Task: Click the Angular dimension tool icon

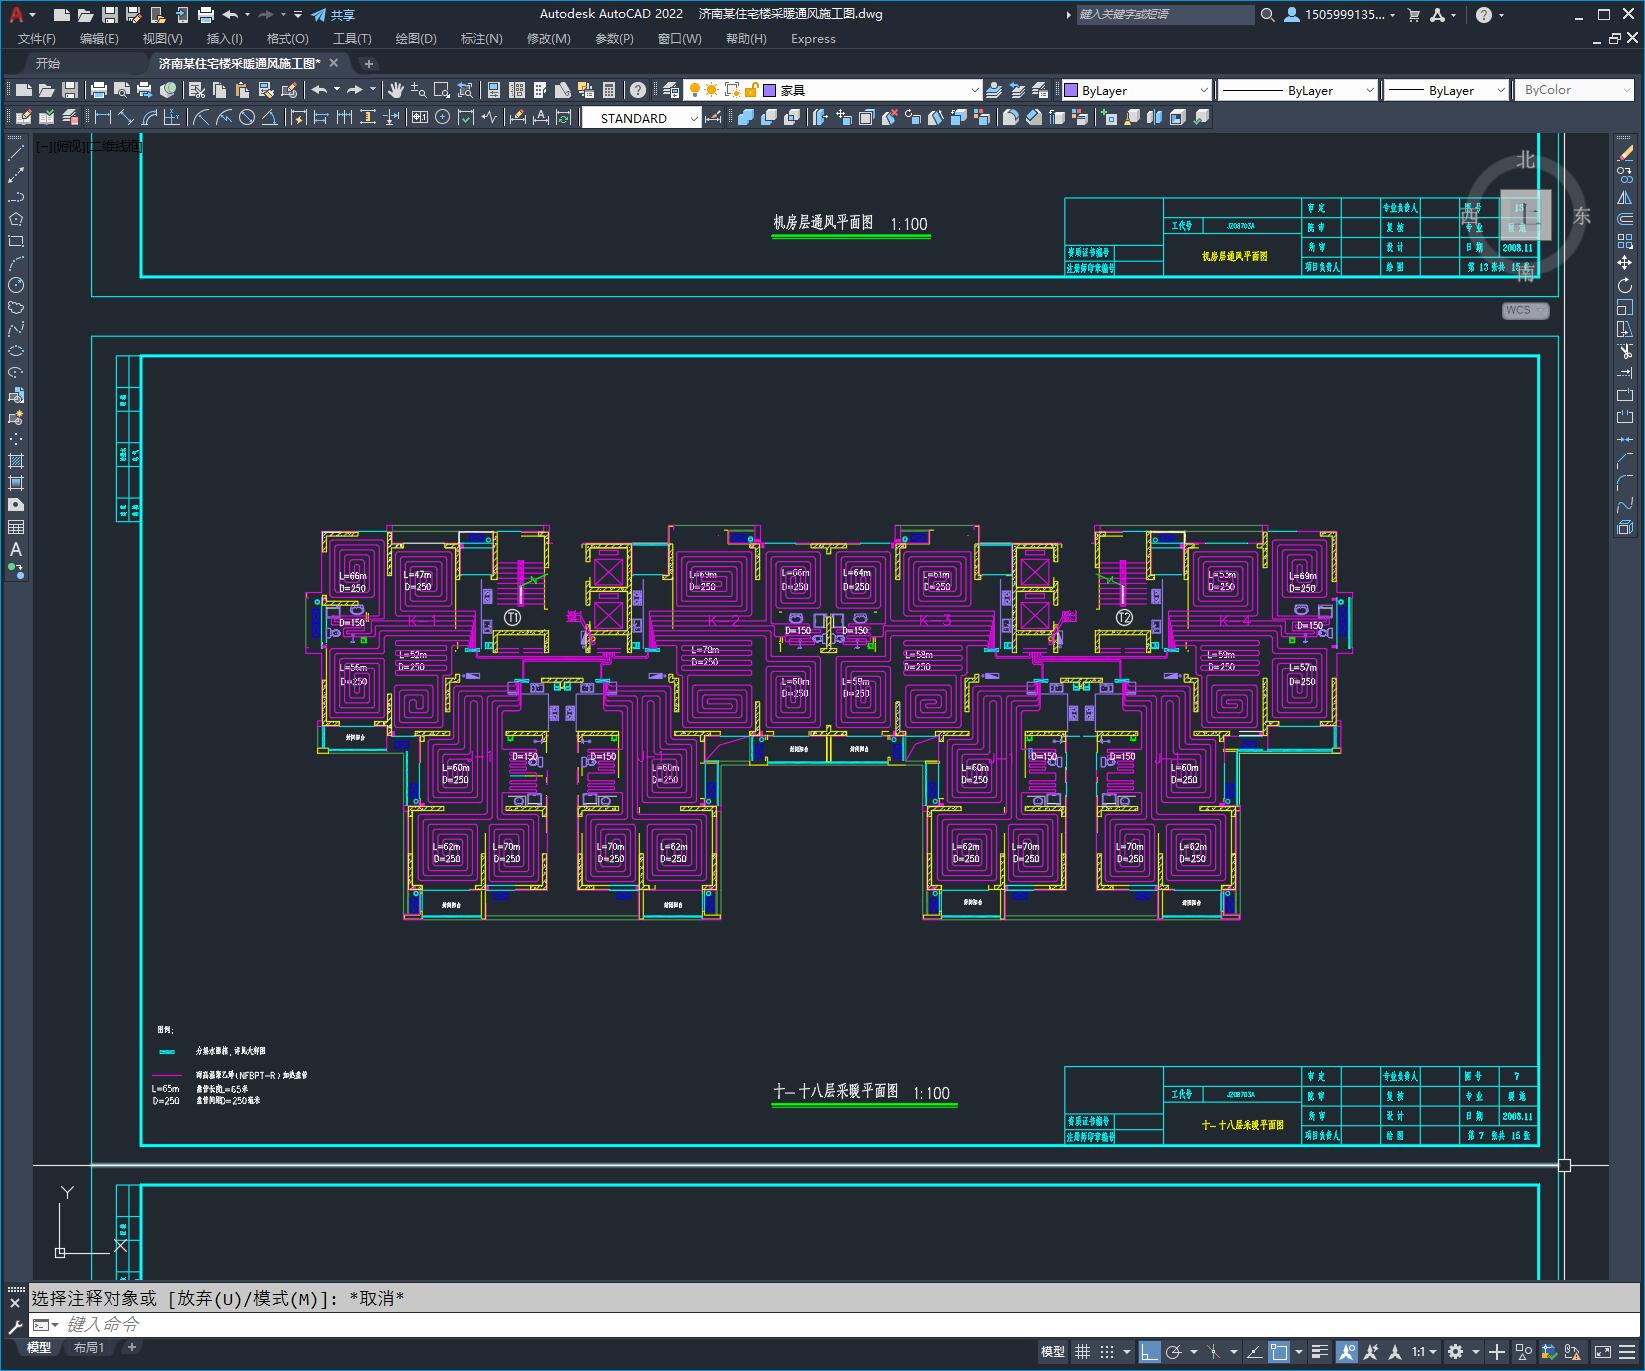Action: [269, 117]
